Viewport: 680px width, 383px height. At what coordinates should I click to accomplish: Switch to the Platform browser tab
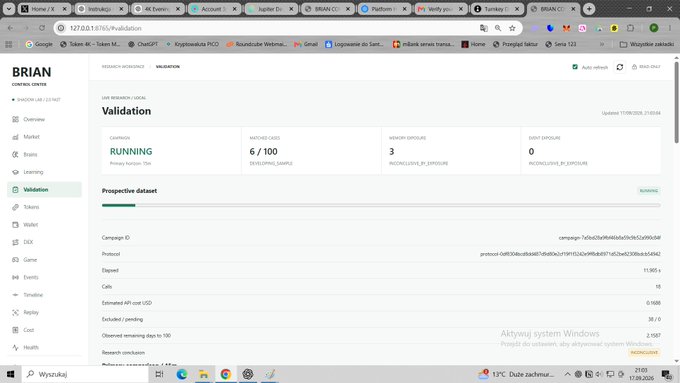coord(383,9)
